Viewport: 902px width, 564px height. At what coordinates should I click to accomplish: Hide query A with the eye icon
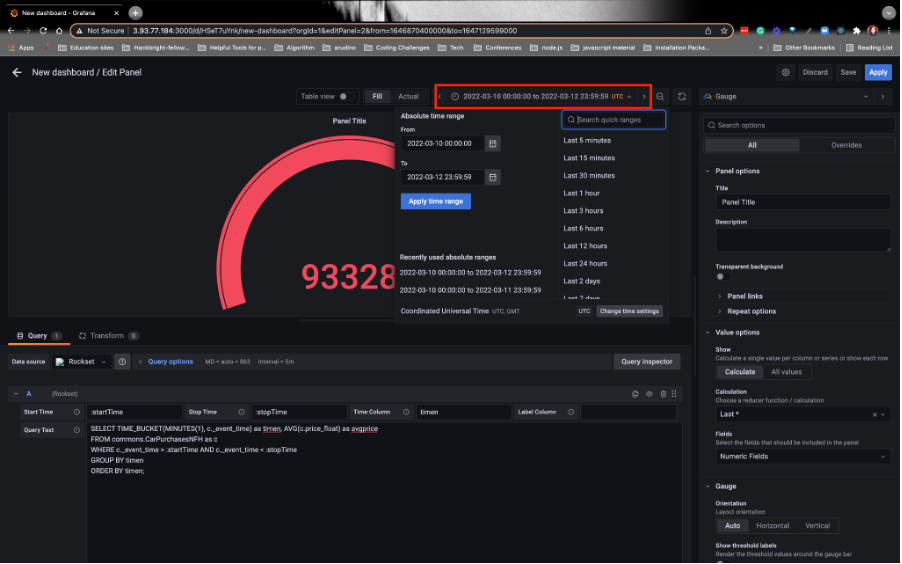[x=649, y=394]
